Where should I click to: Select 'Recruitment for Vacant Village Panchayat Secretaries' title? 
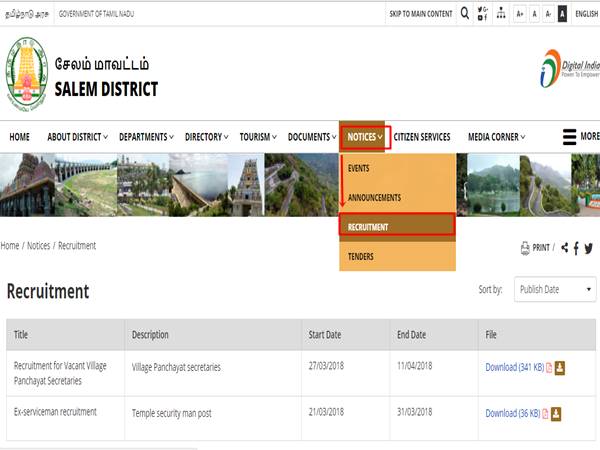coord(60,373)
